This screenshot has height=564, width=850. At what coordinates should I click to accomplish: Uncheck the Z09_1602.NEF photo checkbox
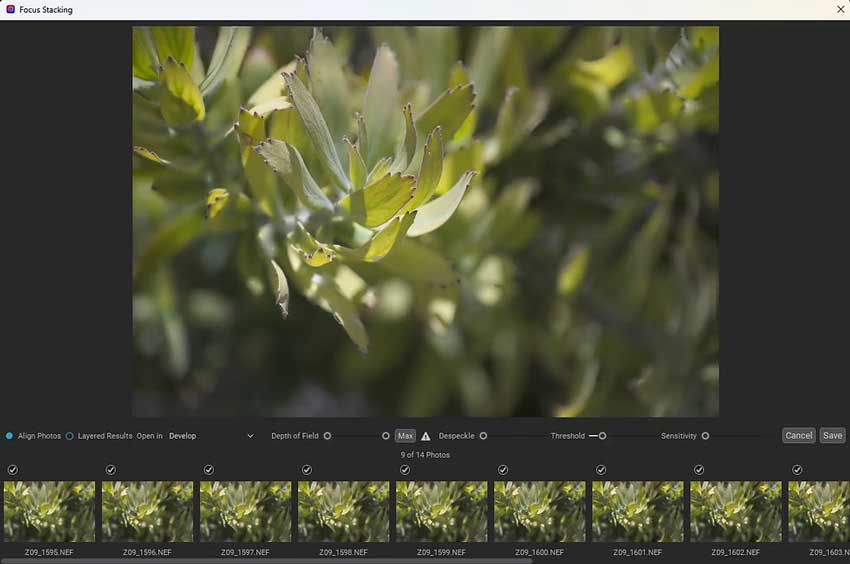coord(699,470)
